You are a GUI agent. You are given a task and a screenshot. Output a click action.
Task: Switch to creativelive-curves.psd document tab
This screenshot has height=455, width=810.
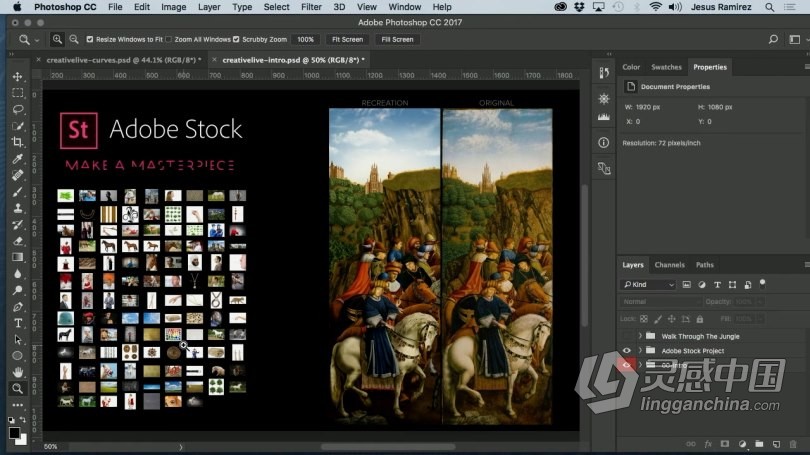click(x=123, y=60)
